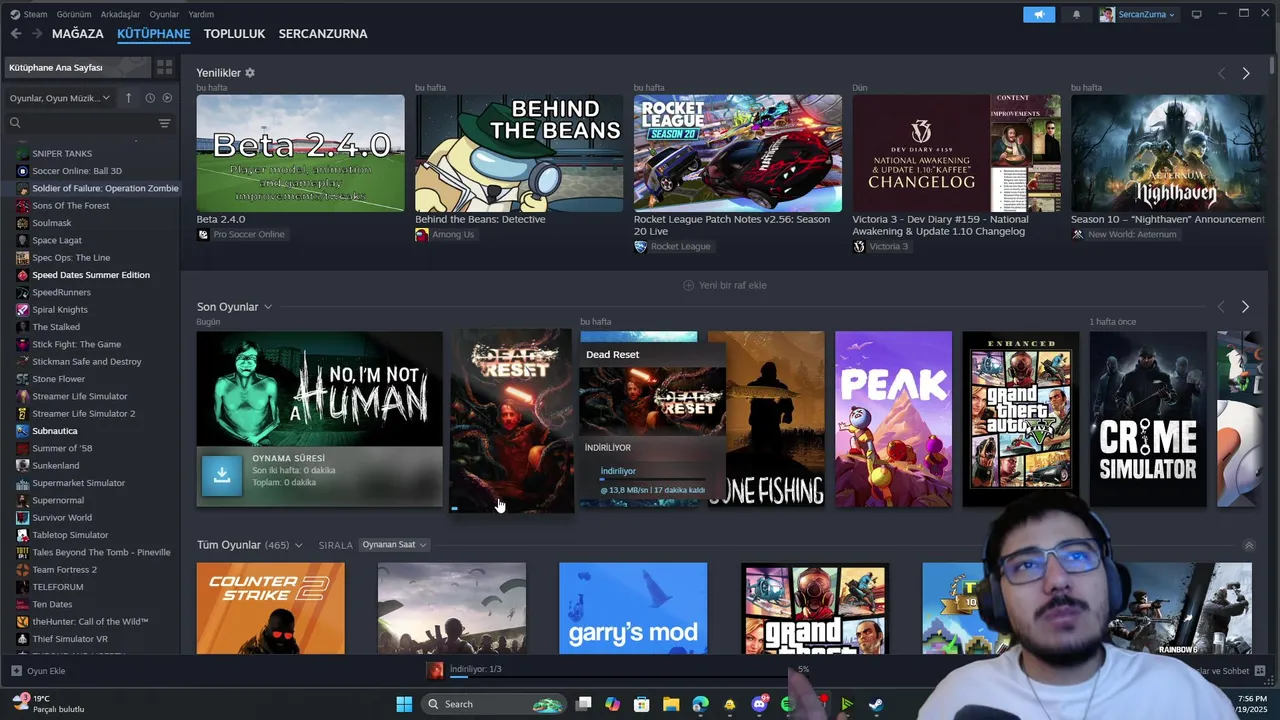Screen dimensions: 1280x720
Task: Open the Among Us news source link
Action: (445, 234)
